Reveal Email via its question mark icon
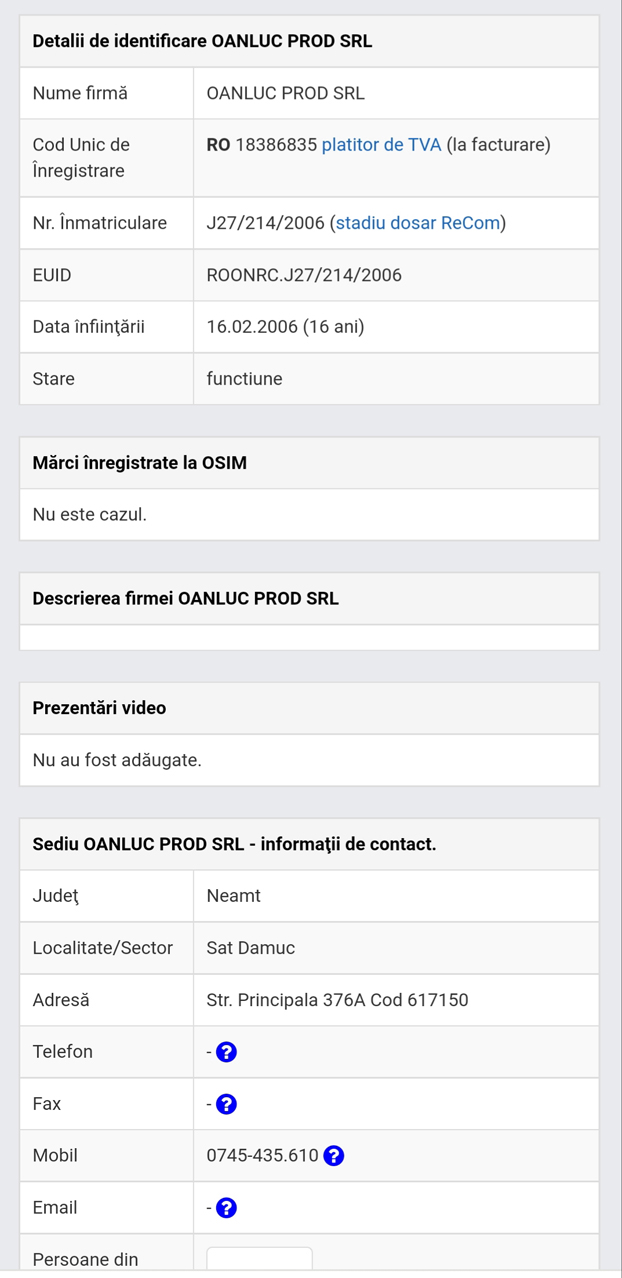Viewport: 622px width, 1278px height. 226,1208
